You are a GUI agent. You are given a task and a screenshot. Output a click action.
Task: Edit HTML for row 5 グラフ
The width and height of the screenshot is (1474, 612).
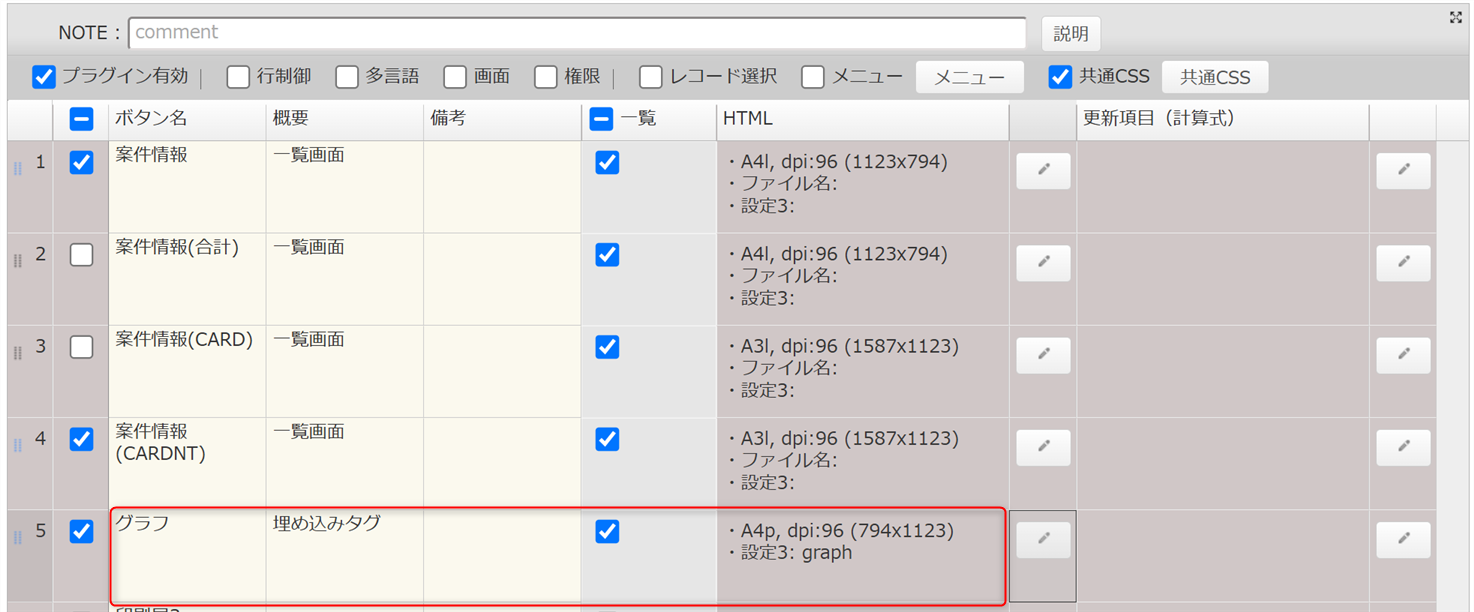(1043, 540)
